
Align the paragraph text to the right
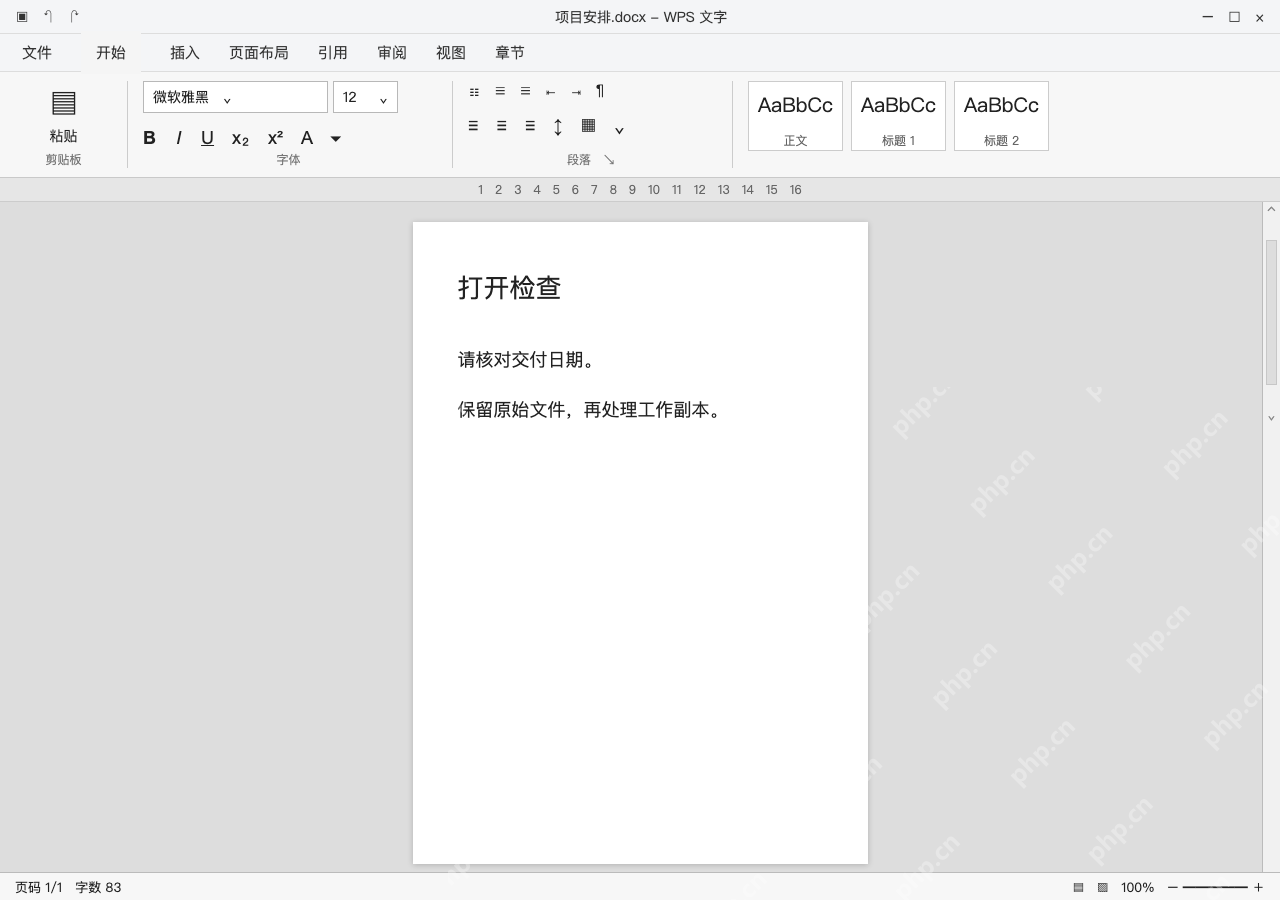(530, 126)
